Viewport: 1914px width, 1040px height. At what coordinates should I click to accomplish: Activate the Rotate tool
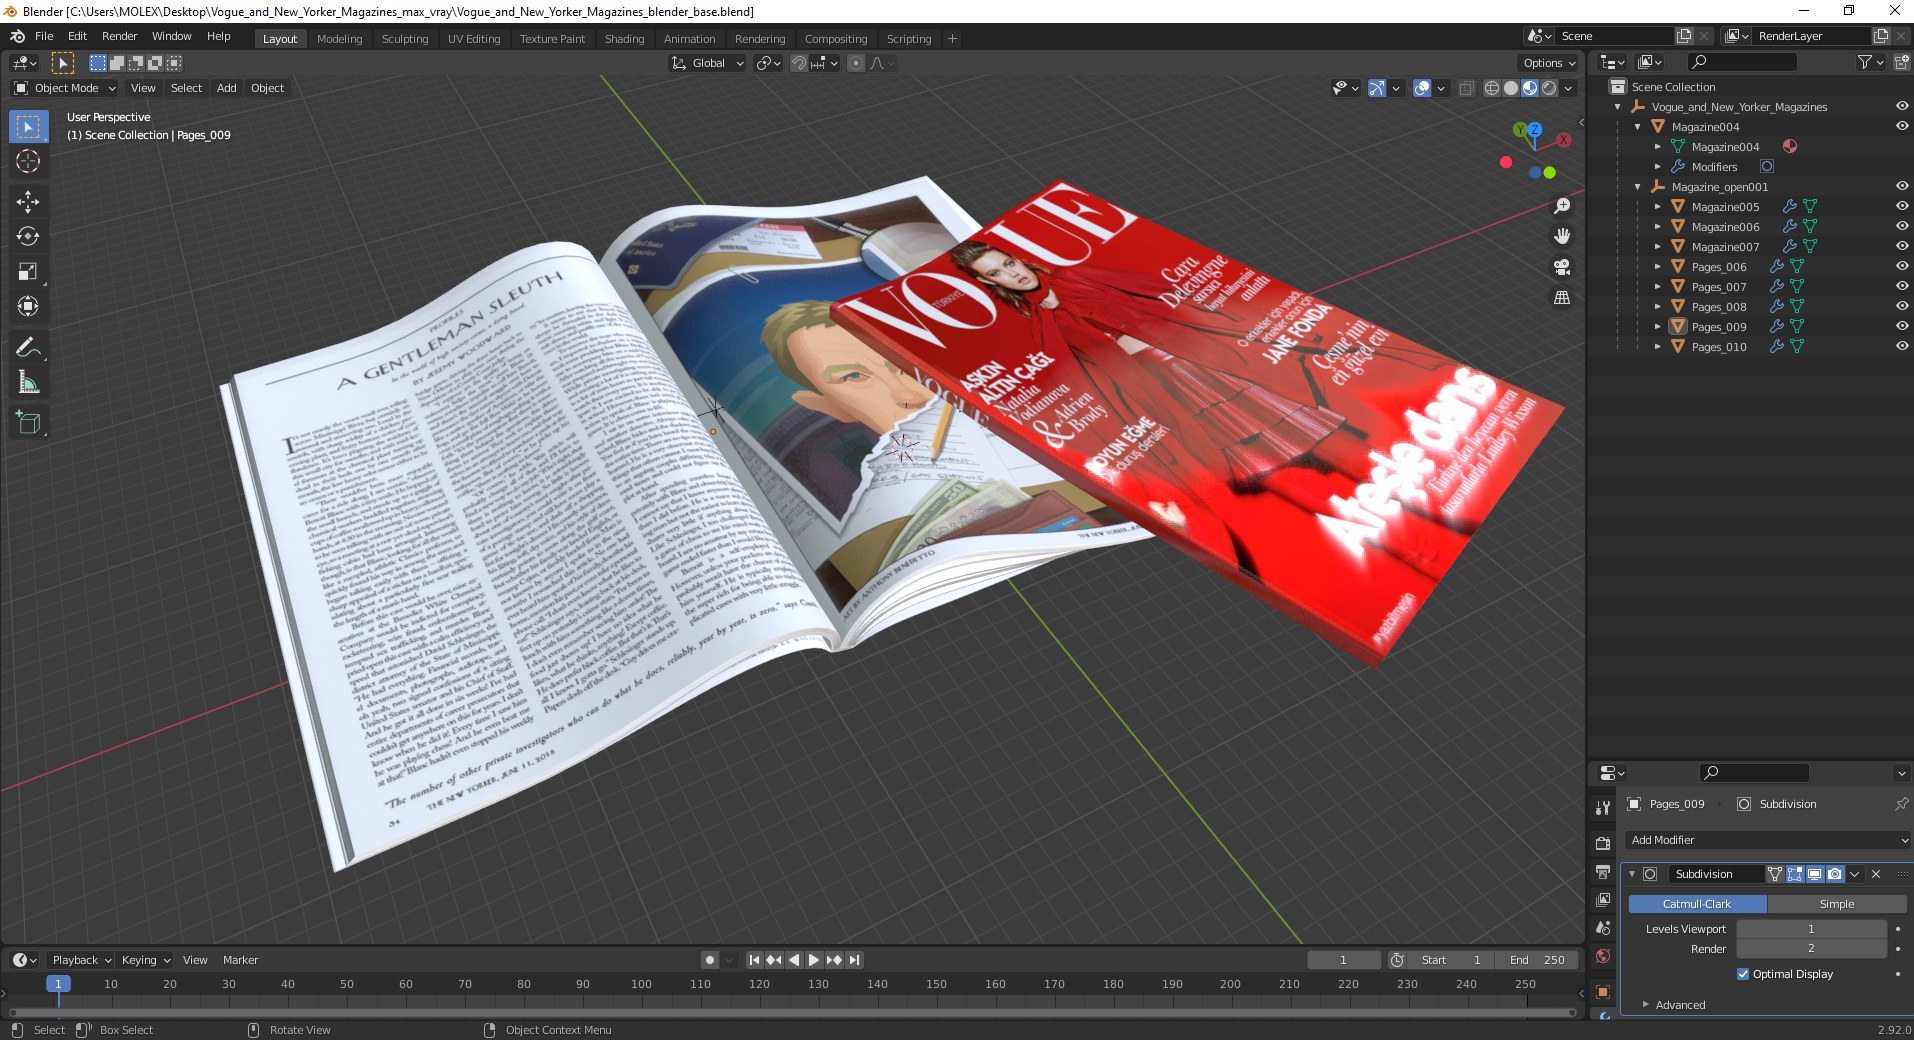coord(28,236)
